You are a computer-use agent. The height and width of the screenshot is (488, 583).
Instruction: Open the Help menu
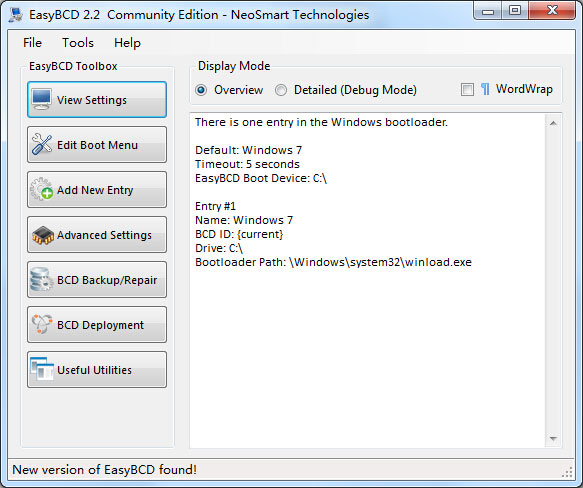pos(127,43)
